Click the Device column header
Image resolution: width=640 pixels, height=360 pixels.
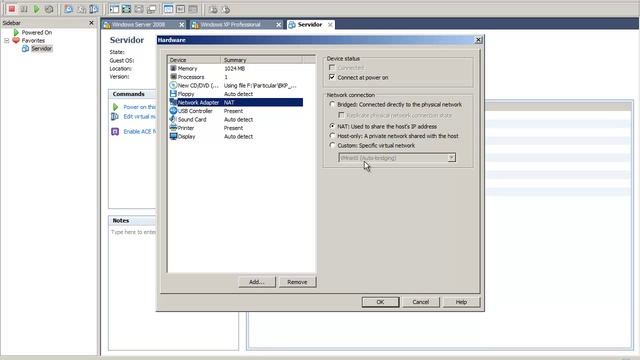point(194,60)
